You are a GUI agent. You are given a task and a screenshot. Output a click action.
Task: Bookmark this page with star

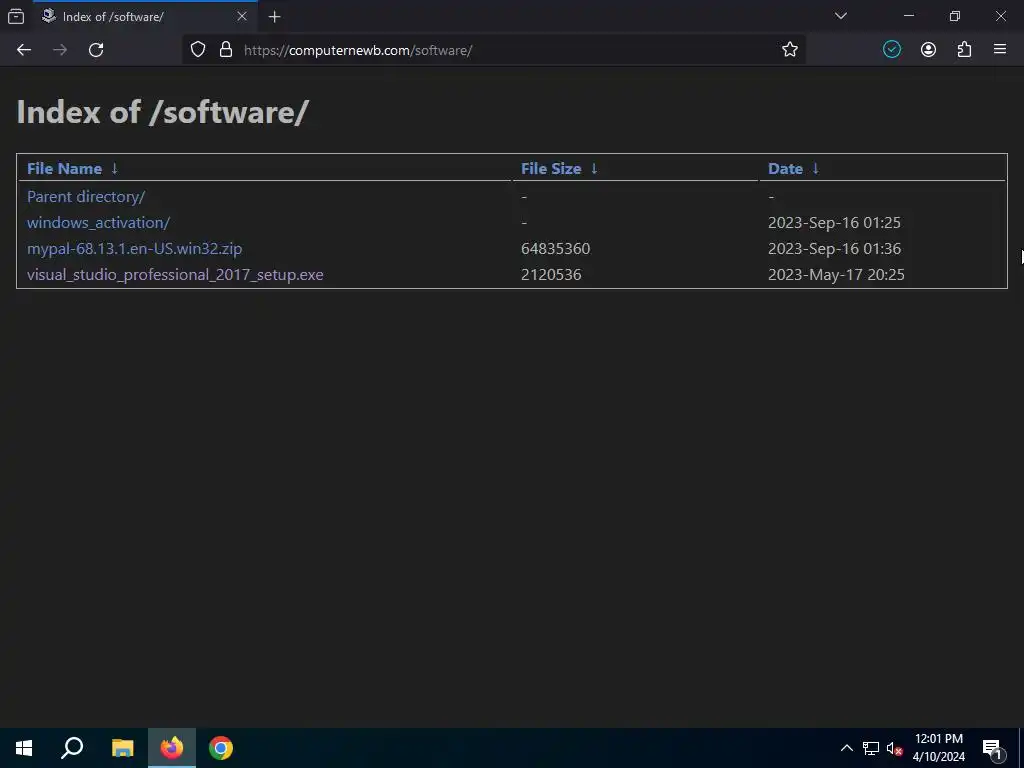click(790, 50)
